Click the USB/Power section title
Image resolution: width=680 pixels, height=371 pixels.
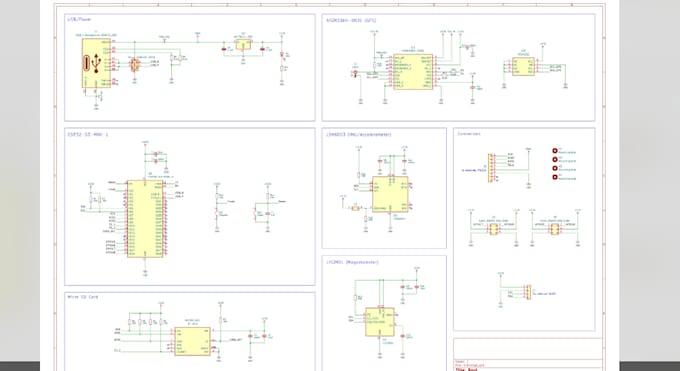[79, 19]
